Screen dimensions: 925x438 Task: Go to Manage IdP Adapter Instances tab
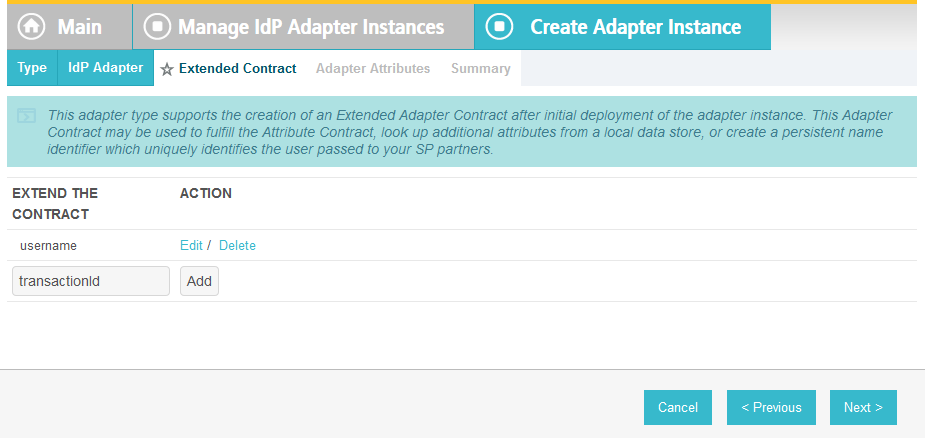click(303, 27)
